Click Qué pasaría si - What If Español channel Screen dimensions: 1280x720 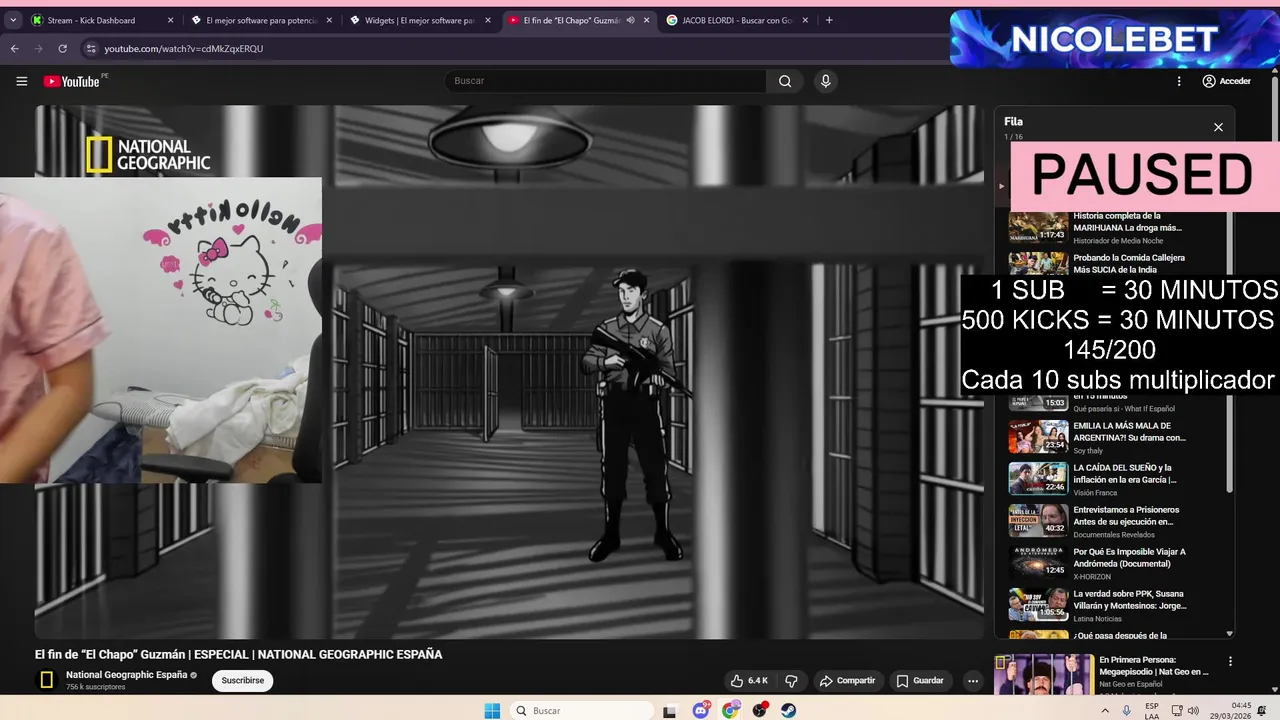(x=1124, y=409)
